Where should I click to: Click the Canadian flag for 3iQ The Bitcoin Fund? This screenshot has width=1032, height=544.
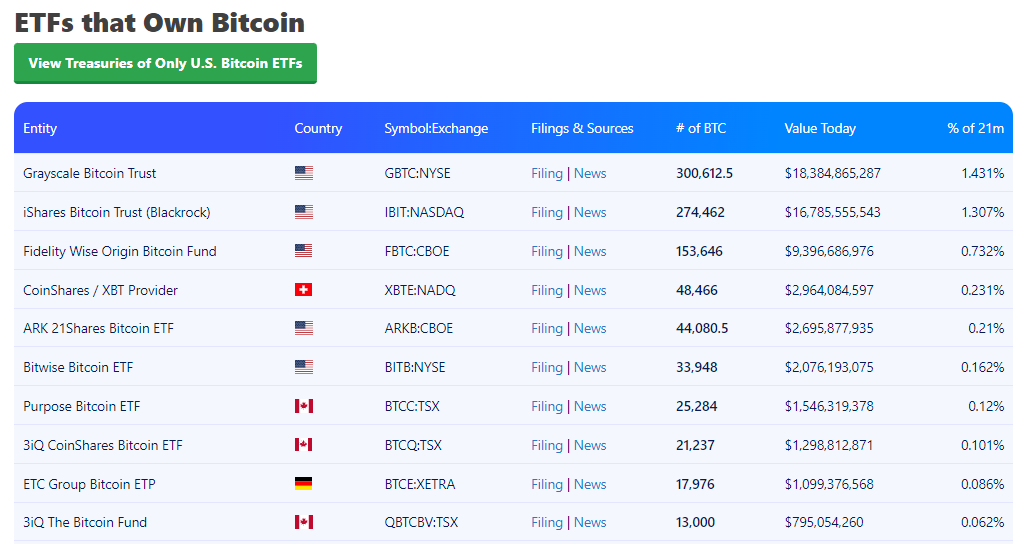(303, 522)
